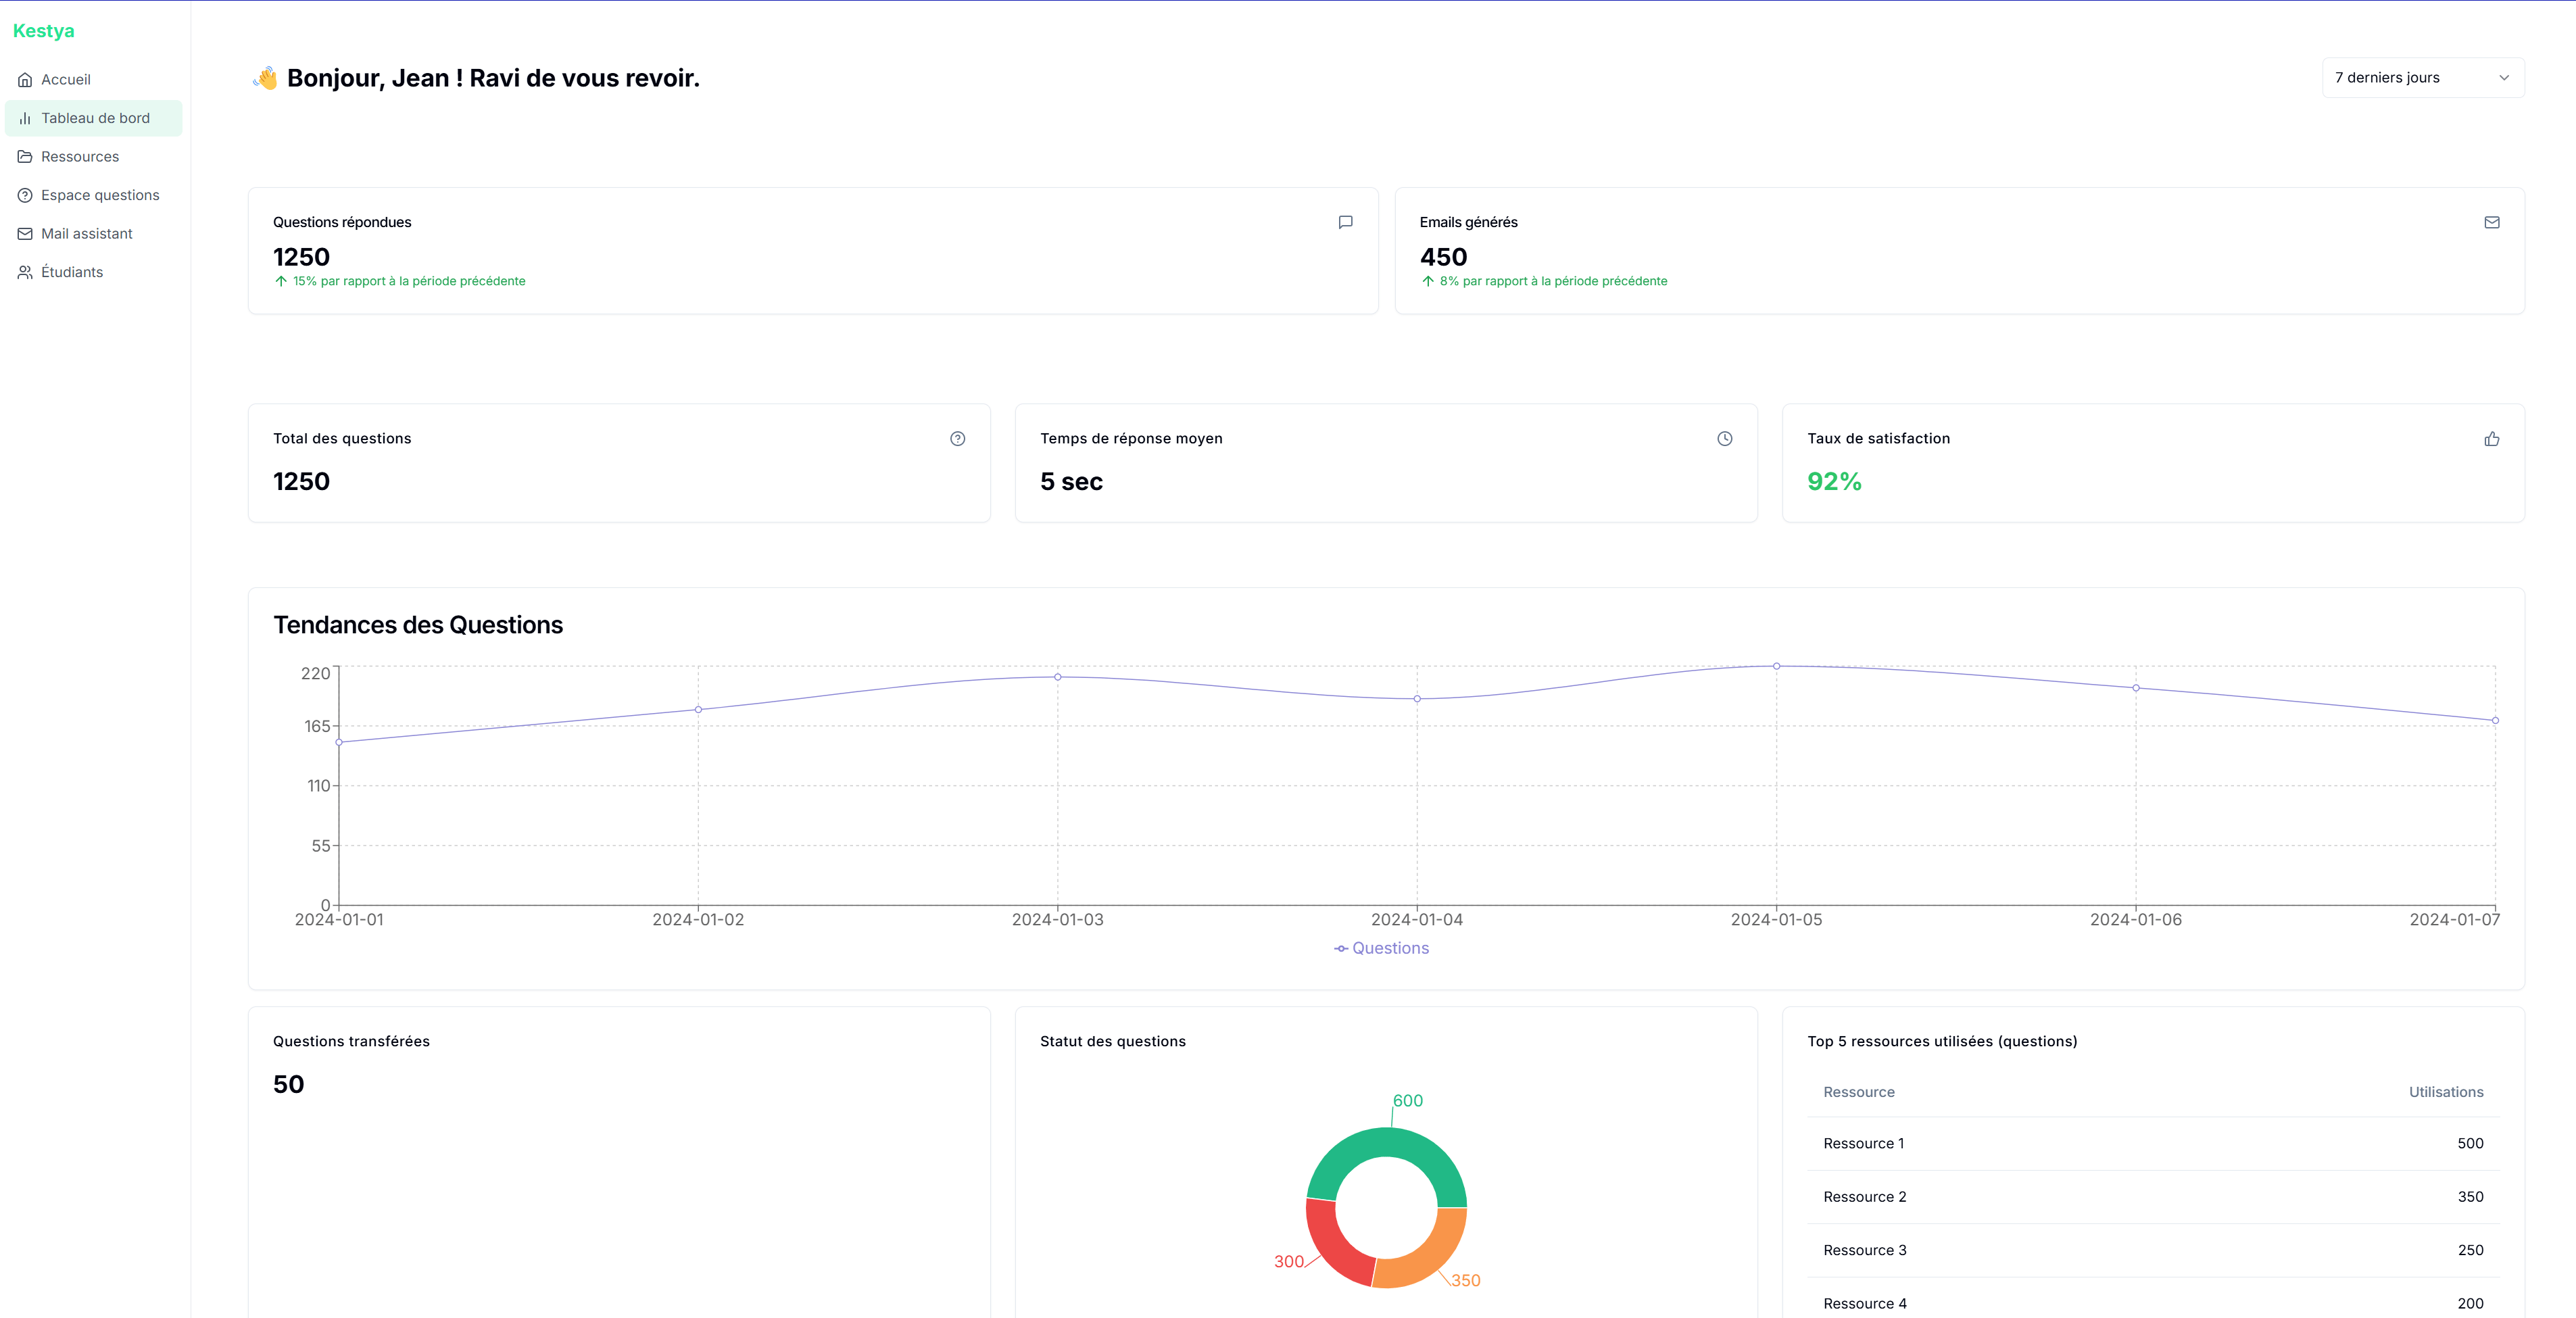This screenshot has height=1318, width=2576.
Task: Click the Kestya logo
Action: pos(43,31)
